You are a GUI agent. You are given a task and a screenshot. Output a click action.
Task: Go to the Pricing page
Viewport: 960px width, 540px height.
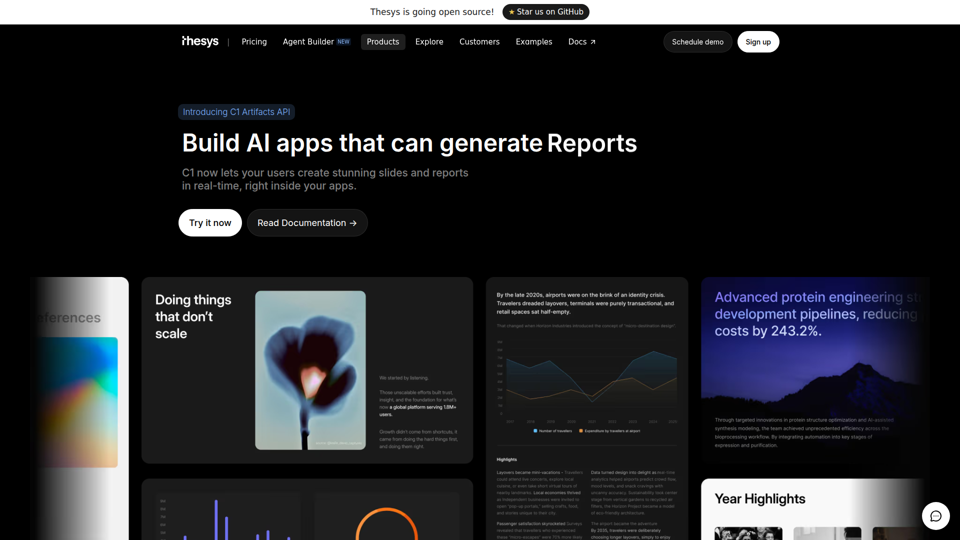[x=254, y=42]
